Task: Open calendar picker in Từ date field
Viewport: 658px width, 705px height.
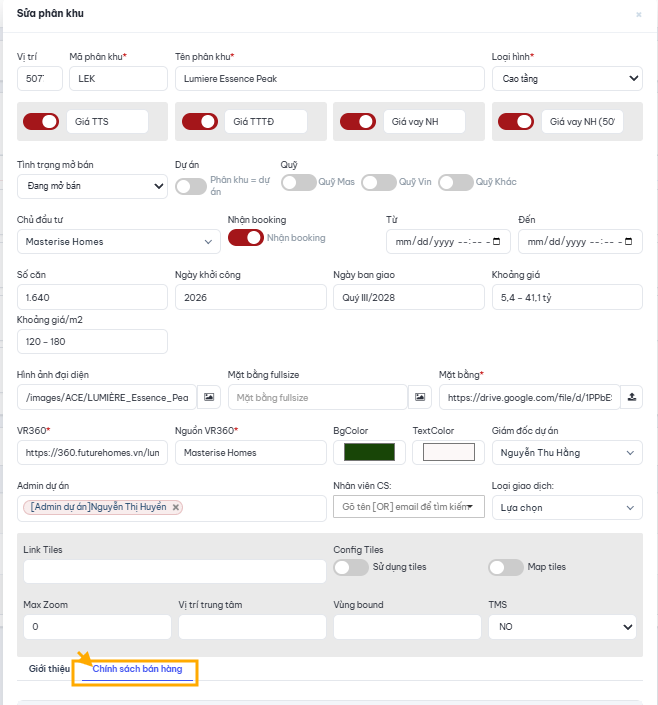Action: [497, 241]
